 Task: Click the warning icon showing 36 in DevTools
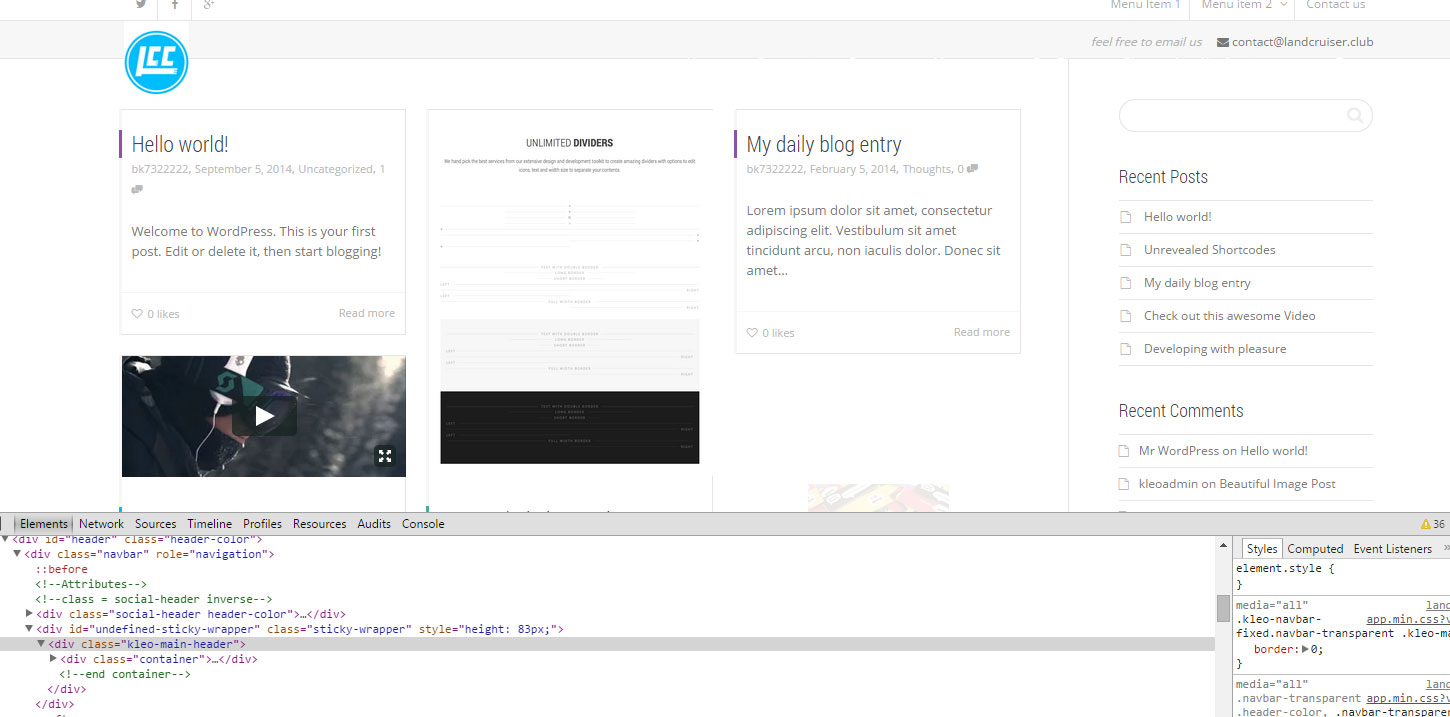(x=1425, y=524)
